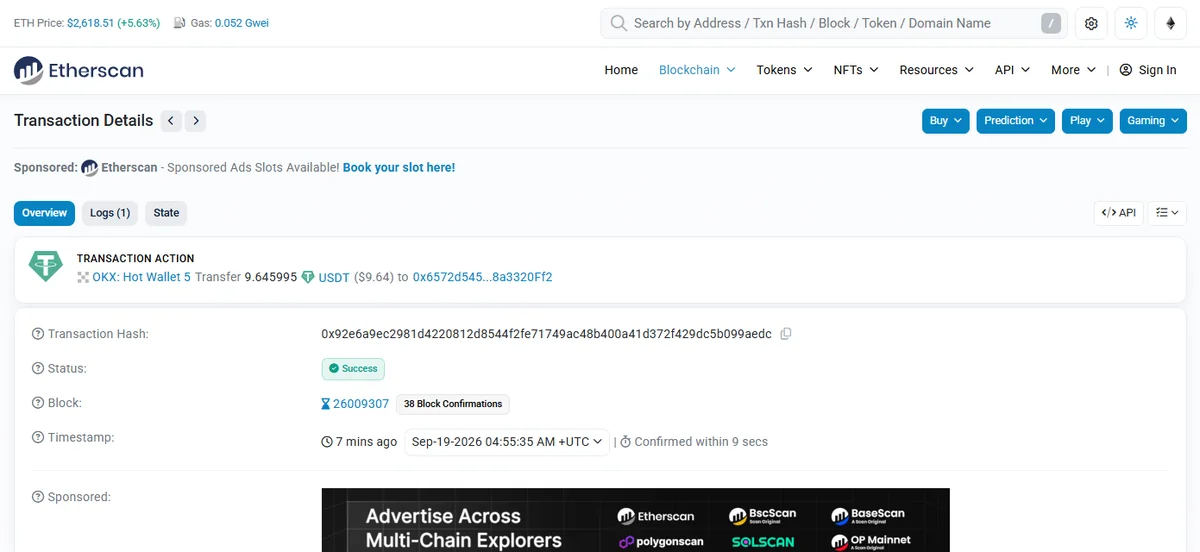This screenshot has width=1200, height=552.
Task: Click the sponsored Etherscan small logo
Action: coord(89,168)
